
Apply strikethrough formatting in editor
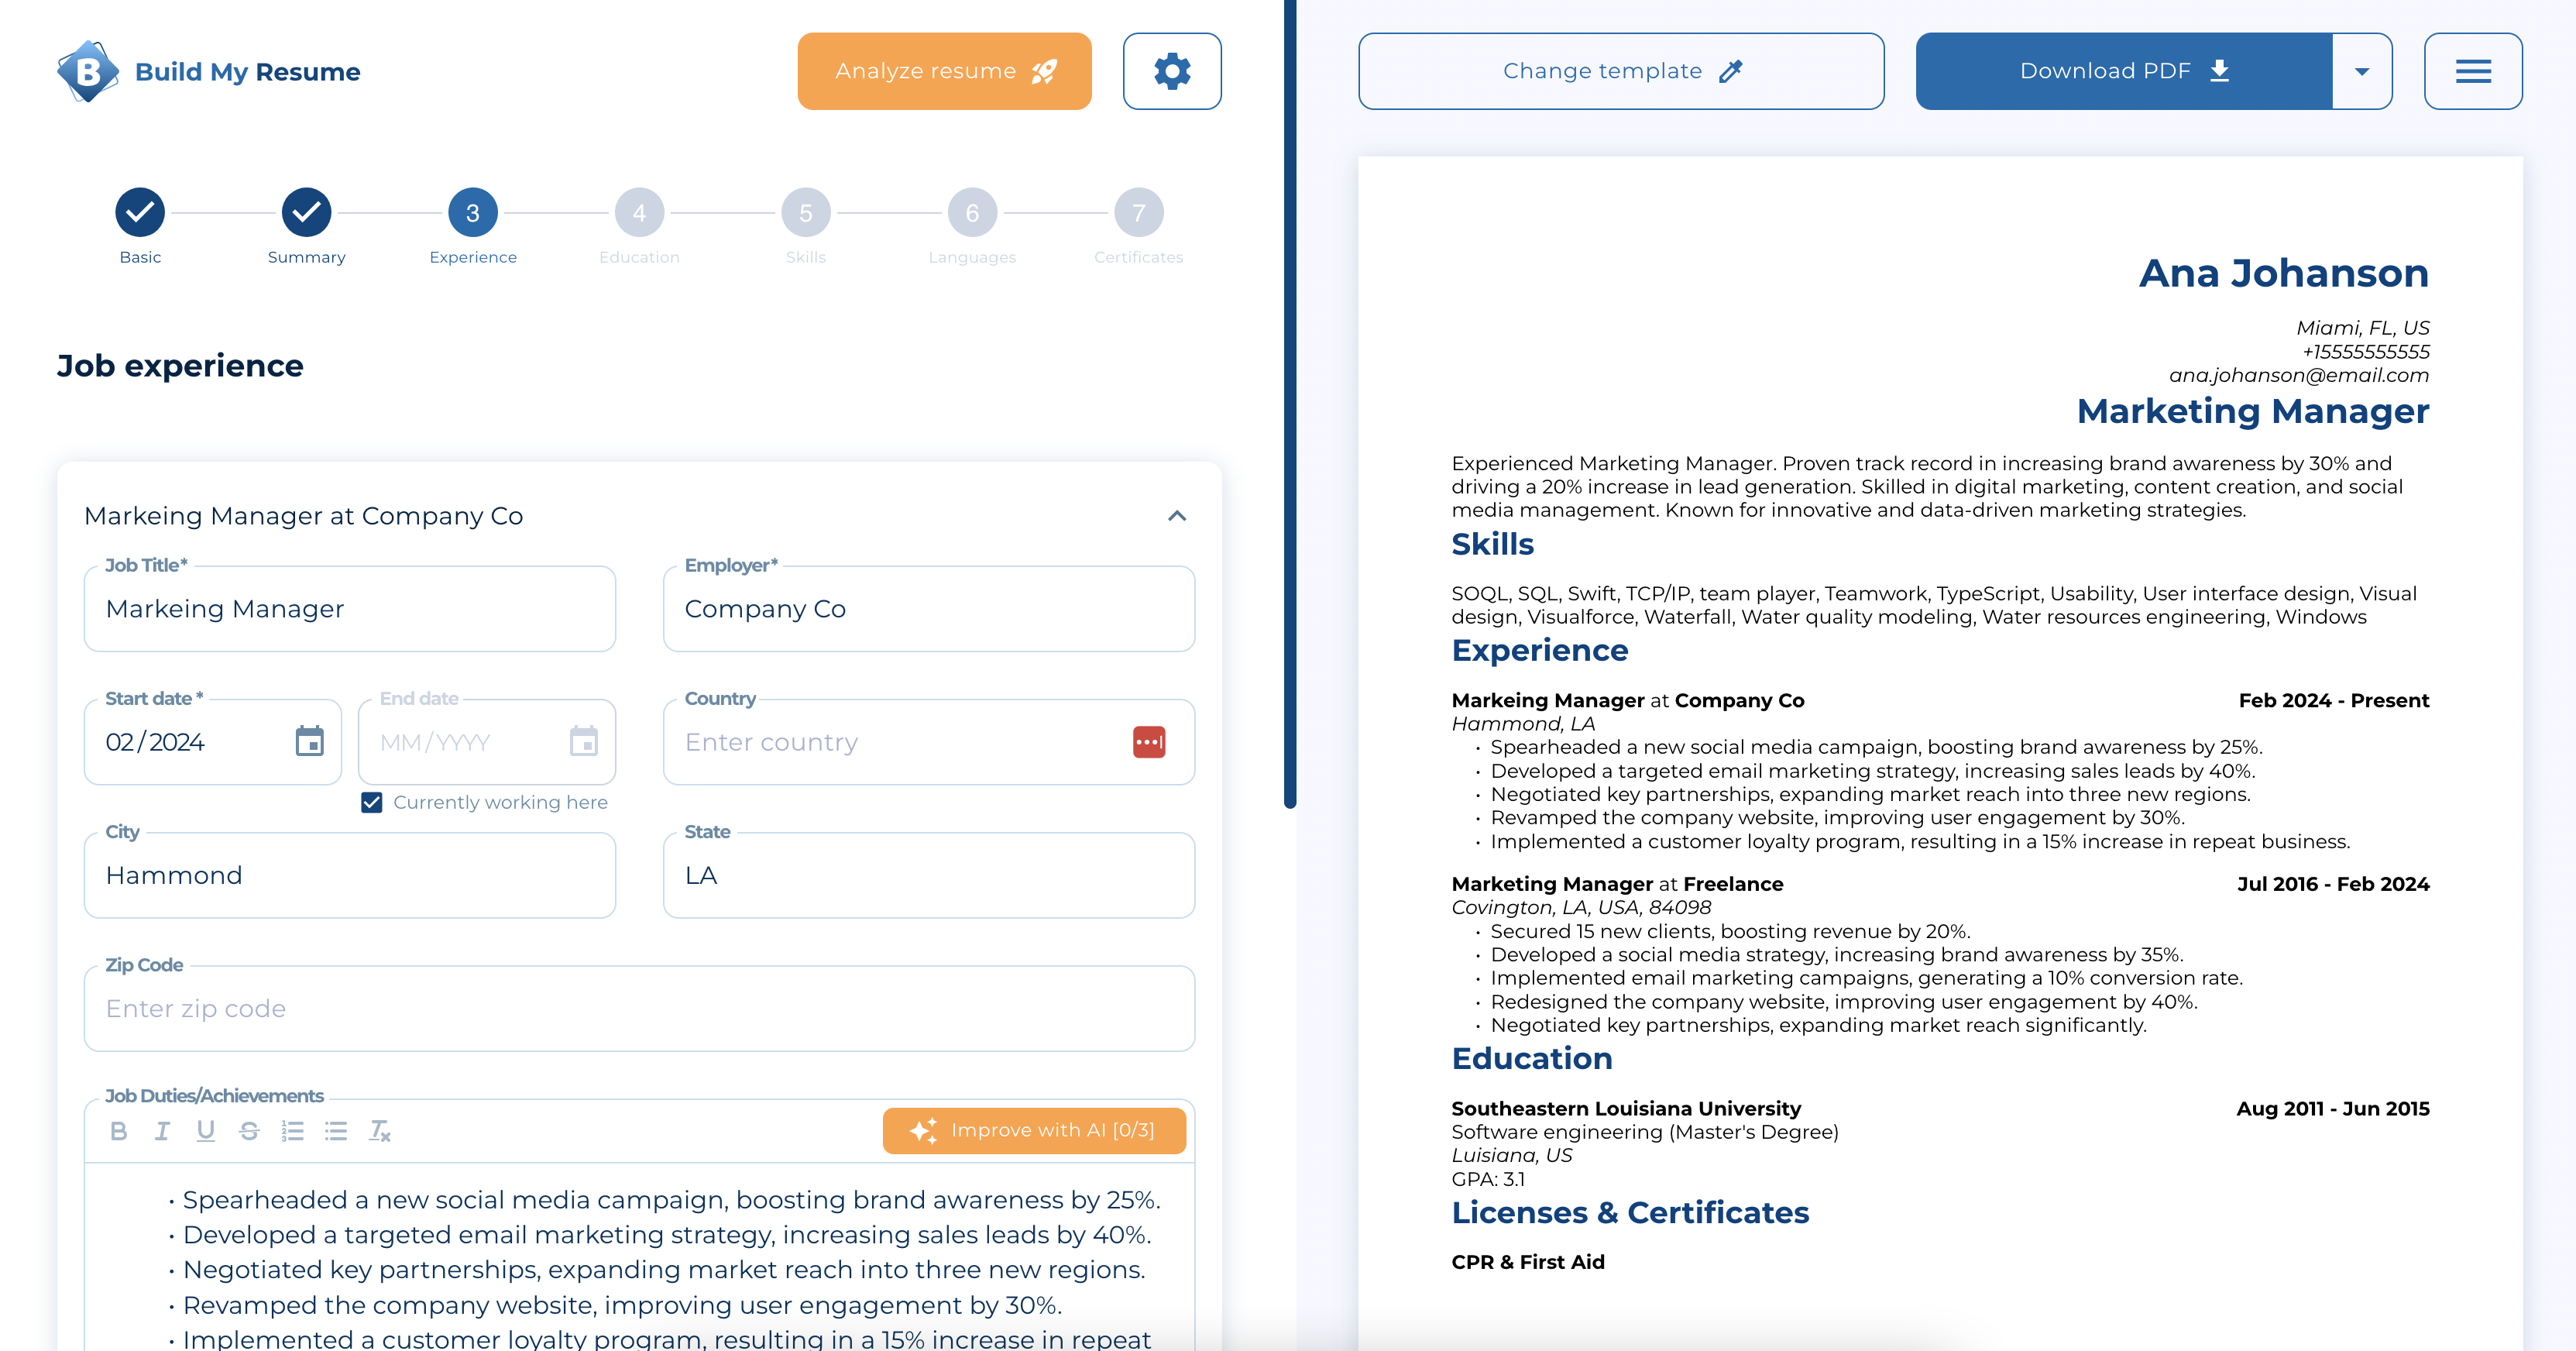click(x=249, y=1130)
